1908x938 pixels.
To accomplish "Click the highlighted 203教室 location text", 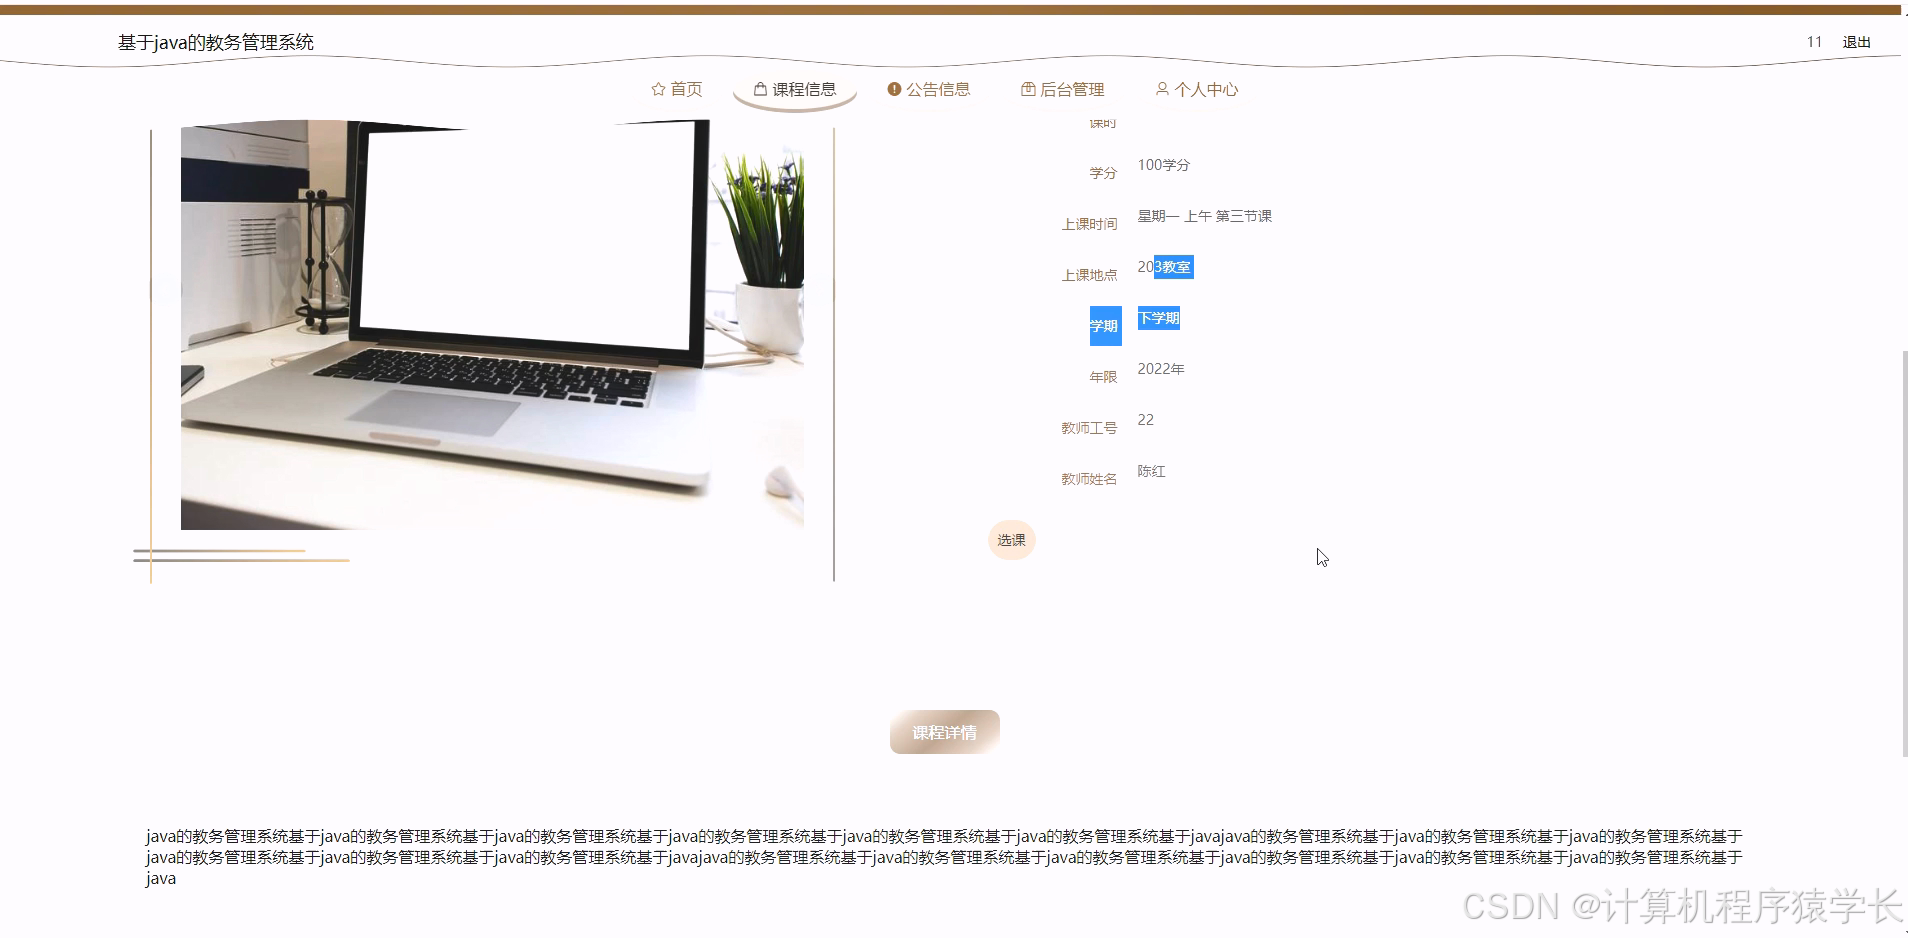I will click(x=1164, y=266).
